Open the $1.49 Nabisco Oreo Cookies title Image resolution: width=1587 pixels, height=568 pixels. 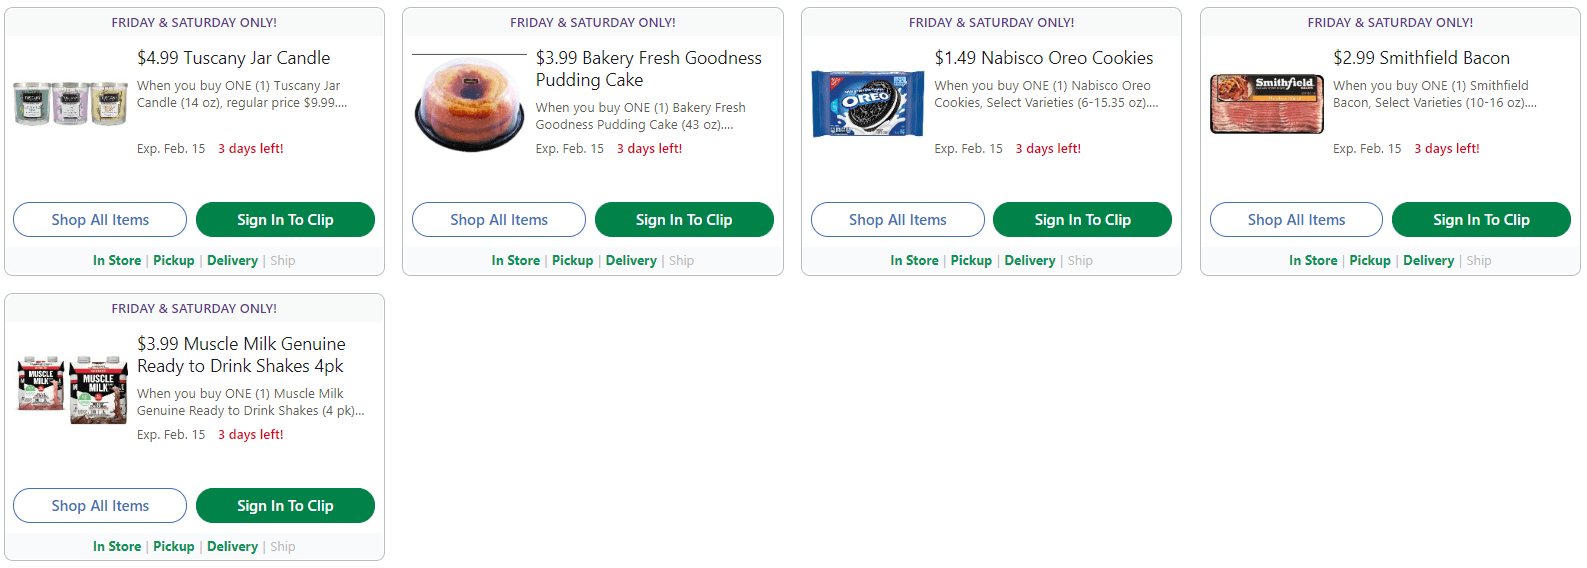[x=1043, y=58]
